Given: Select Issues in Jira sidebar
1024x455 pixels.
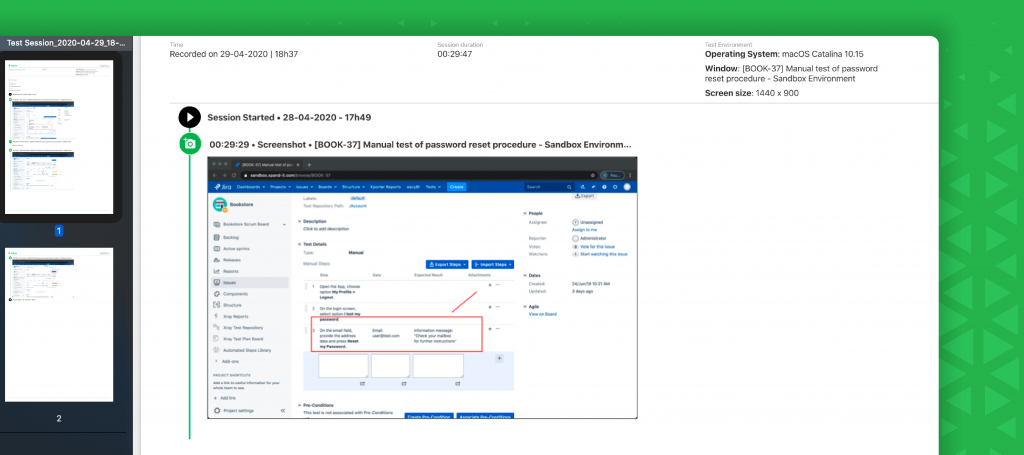Looking at the screenshot, I should pyautogui.click(x=250, y=283).
